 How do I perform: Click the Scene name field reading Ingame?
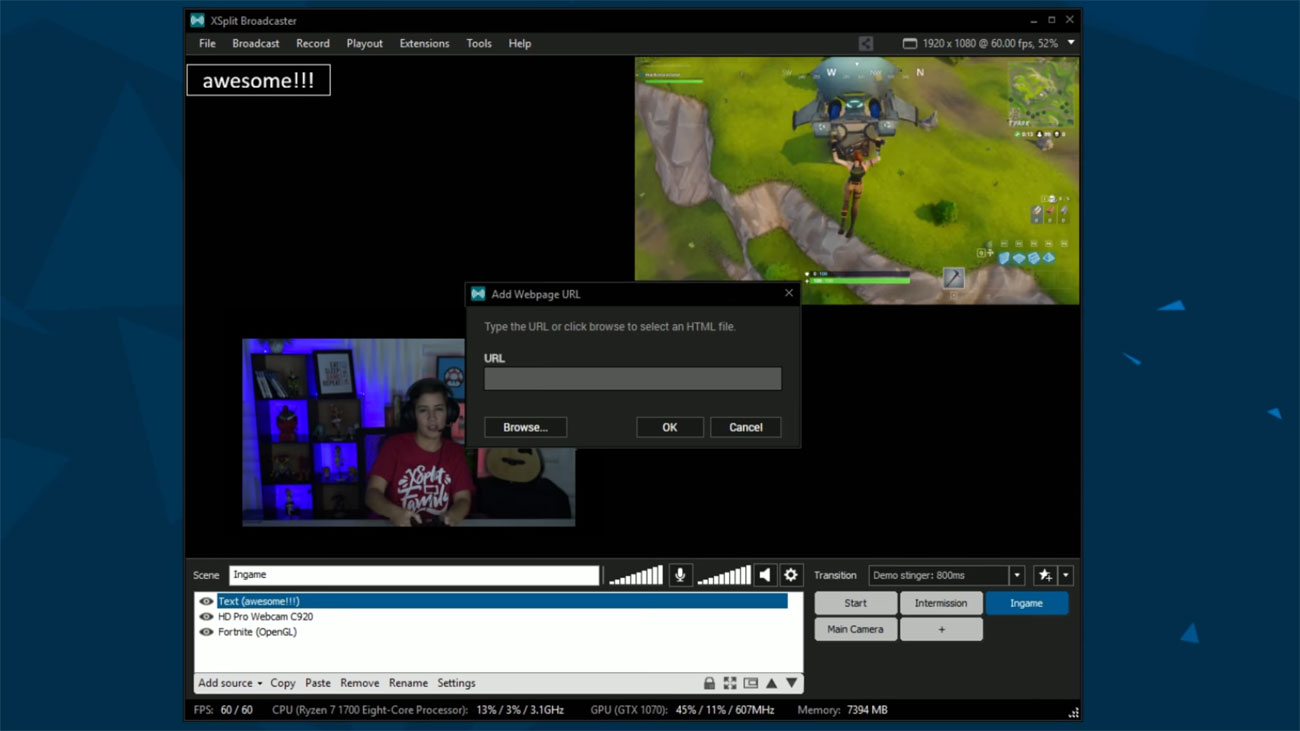(x=414, y=575)
